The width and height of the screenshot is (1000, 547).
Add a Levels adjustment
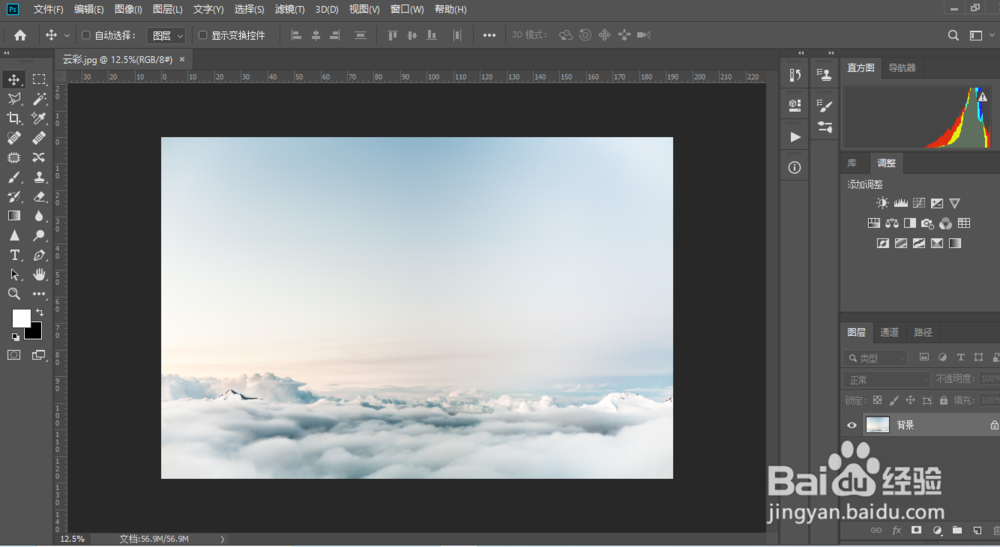pyautogui.click(x=901, y=203)
